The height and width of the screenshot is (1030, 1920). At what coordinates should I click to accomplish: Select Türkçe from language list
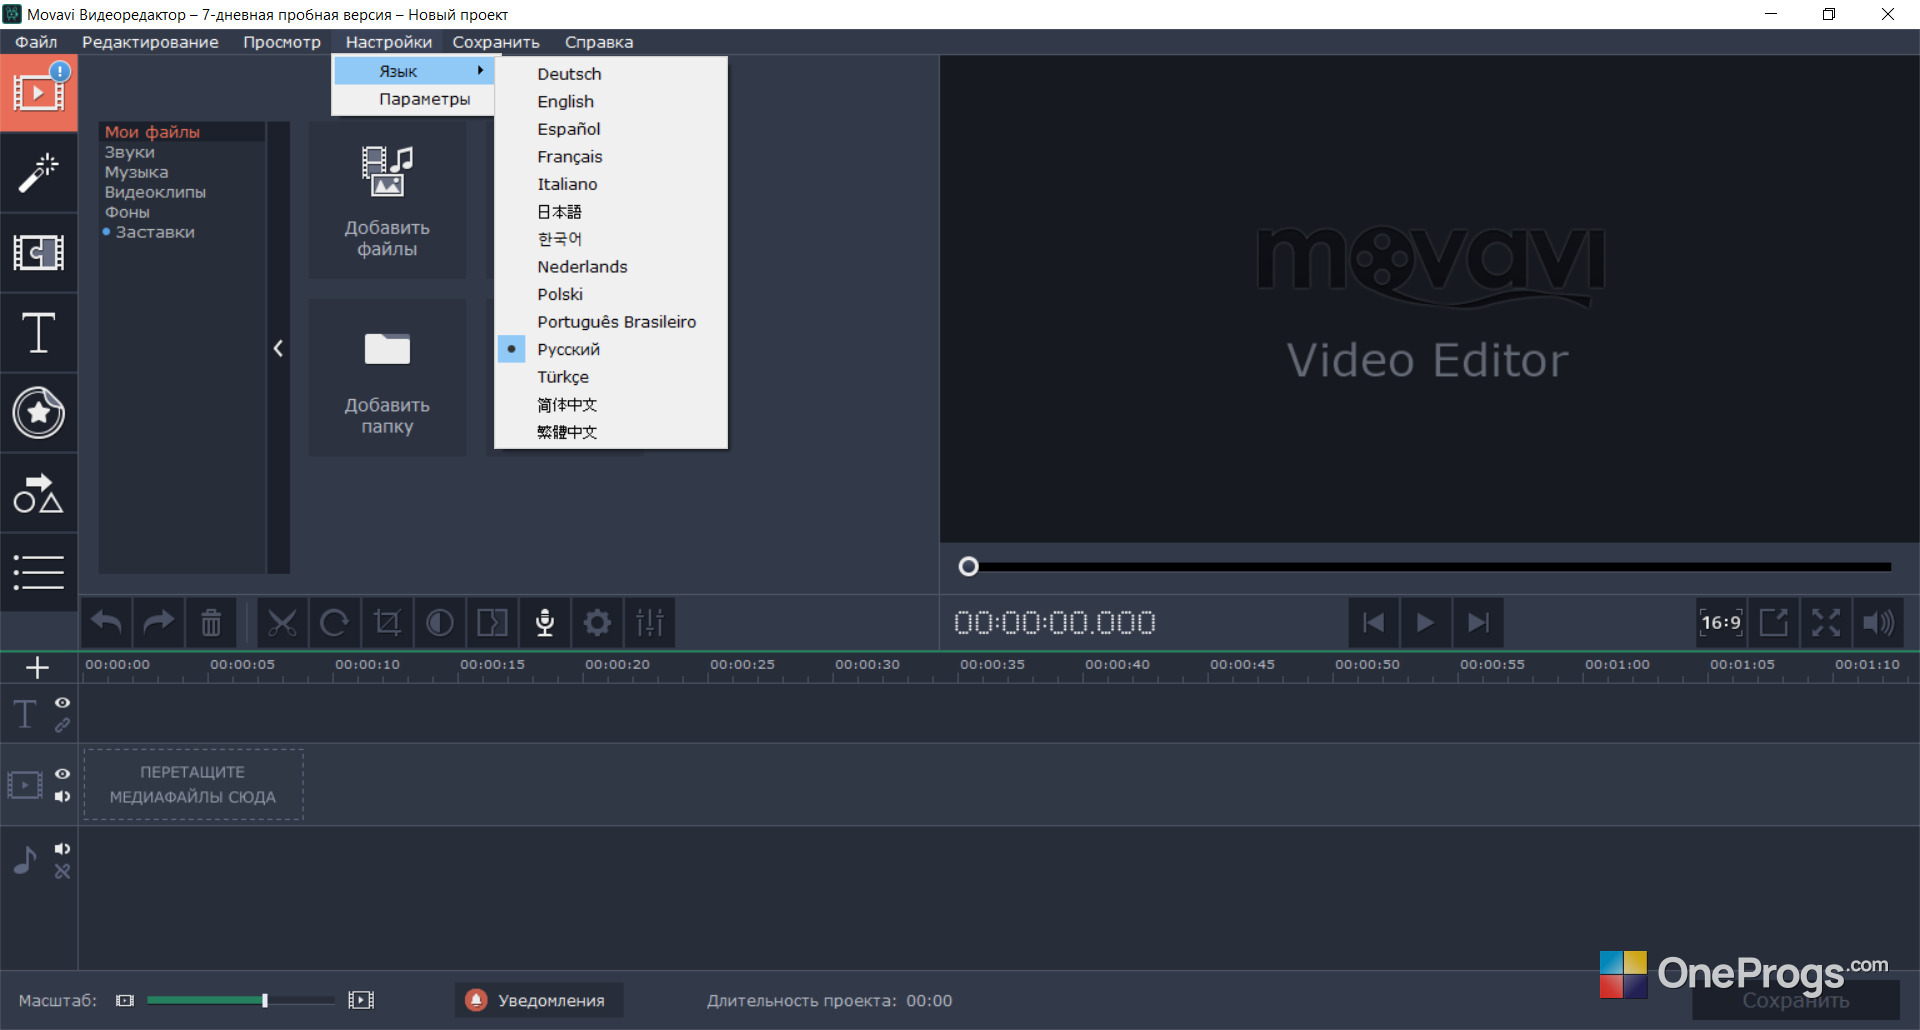click(x=611, y=377)
